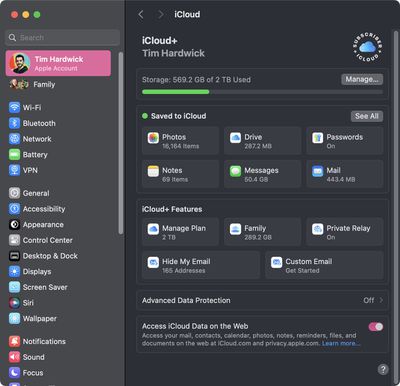Select Tim Hardwick Apple Account

coord(58,63)
